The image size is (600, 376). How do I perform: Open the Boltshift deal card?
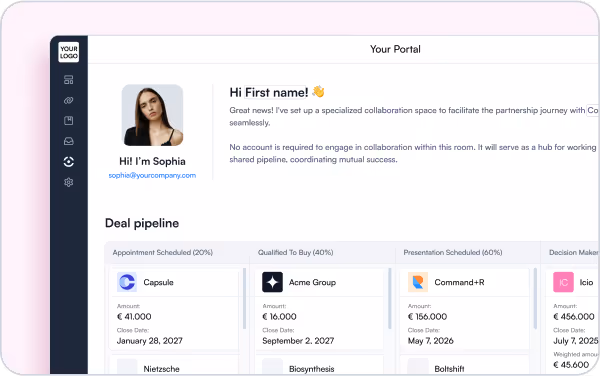tap(465, 365)
